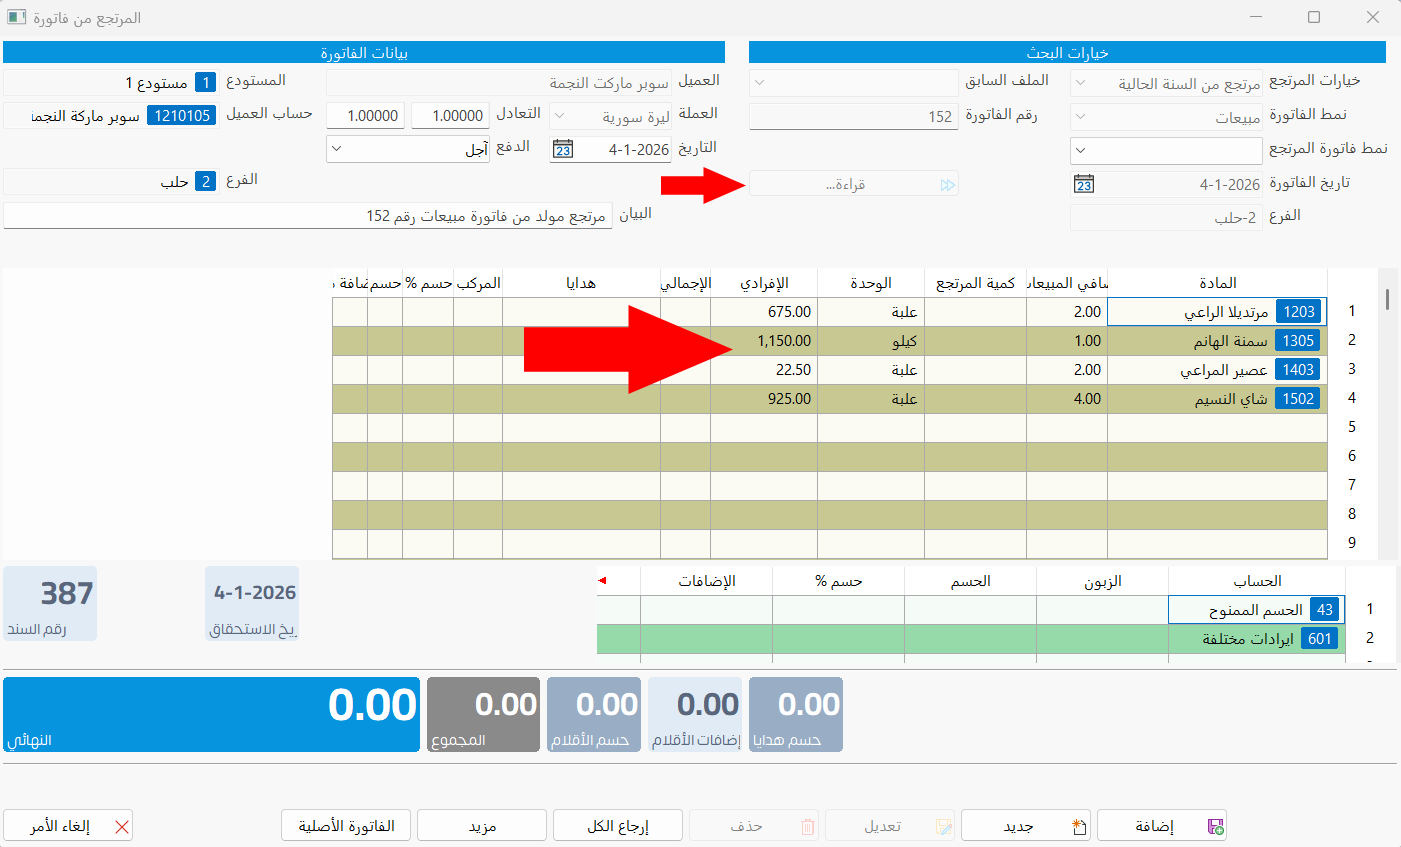The height and width of the screenshot is (847, 1401).
Task: Open the الدفع payment dropdown showing آجل
Action: click(335, 148)
